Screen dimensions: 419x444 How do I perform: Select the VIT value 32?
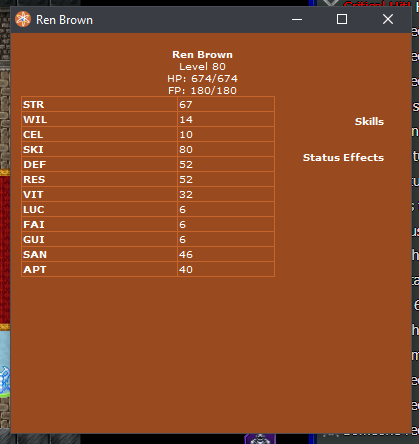[x=186, y=195]
